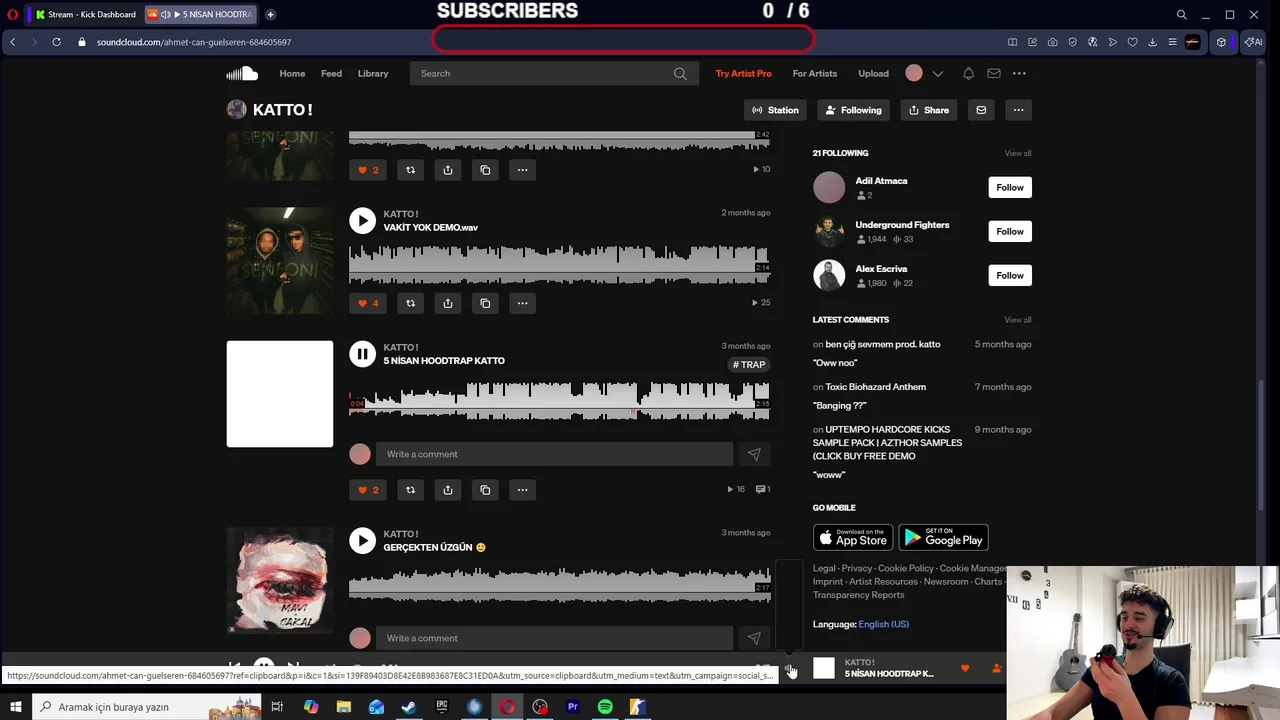Switch to Stream - Kick Dashboard browser tab

pyautogui.click(x=85, y=14)
